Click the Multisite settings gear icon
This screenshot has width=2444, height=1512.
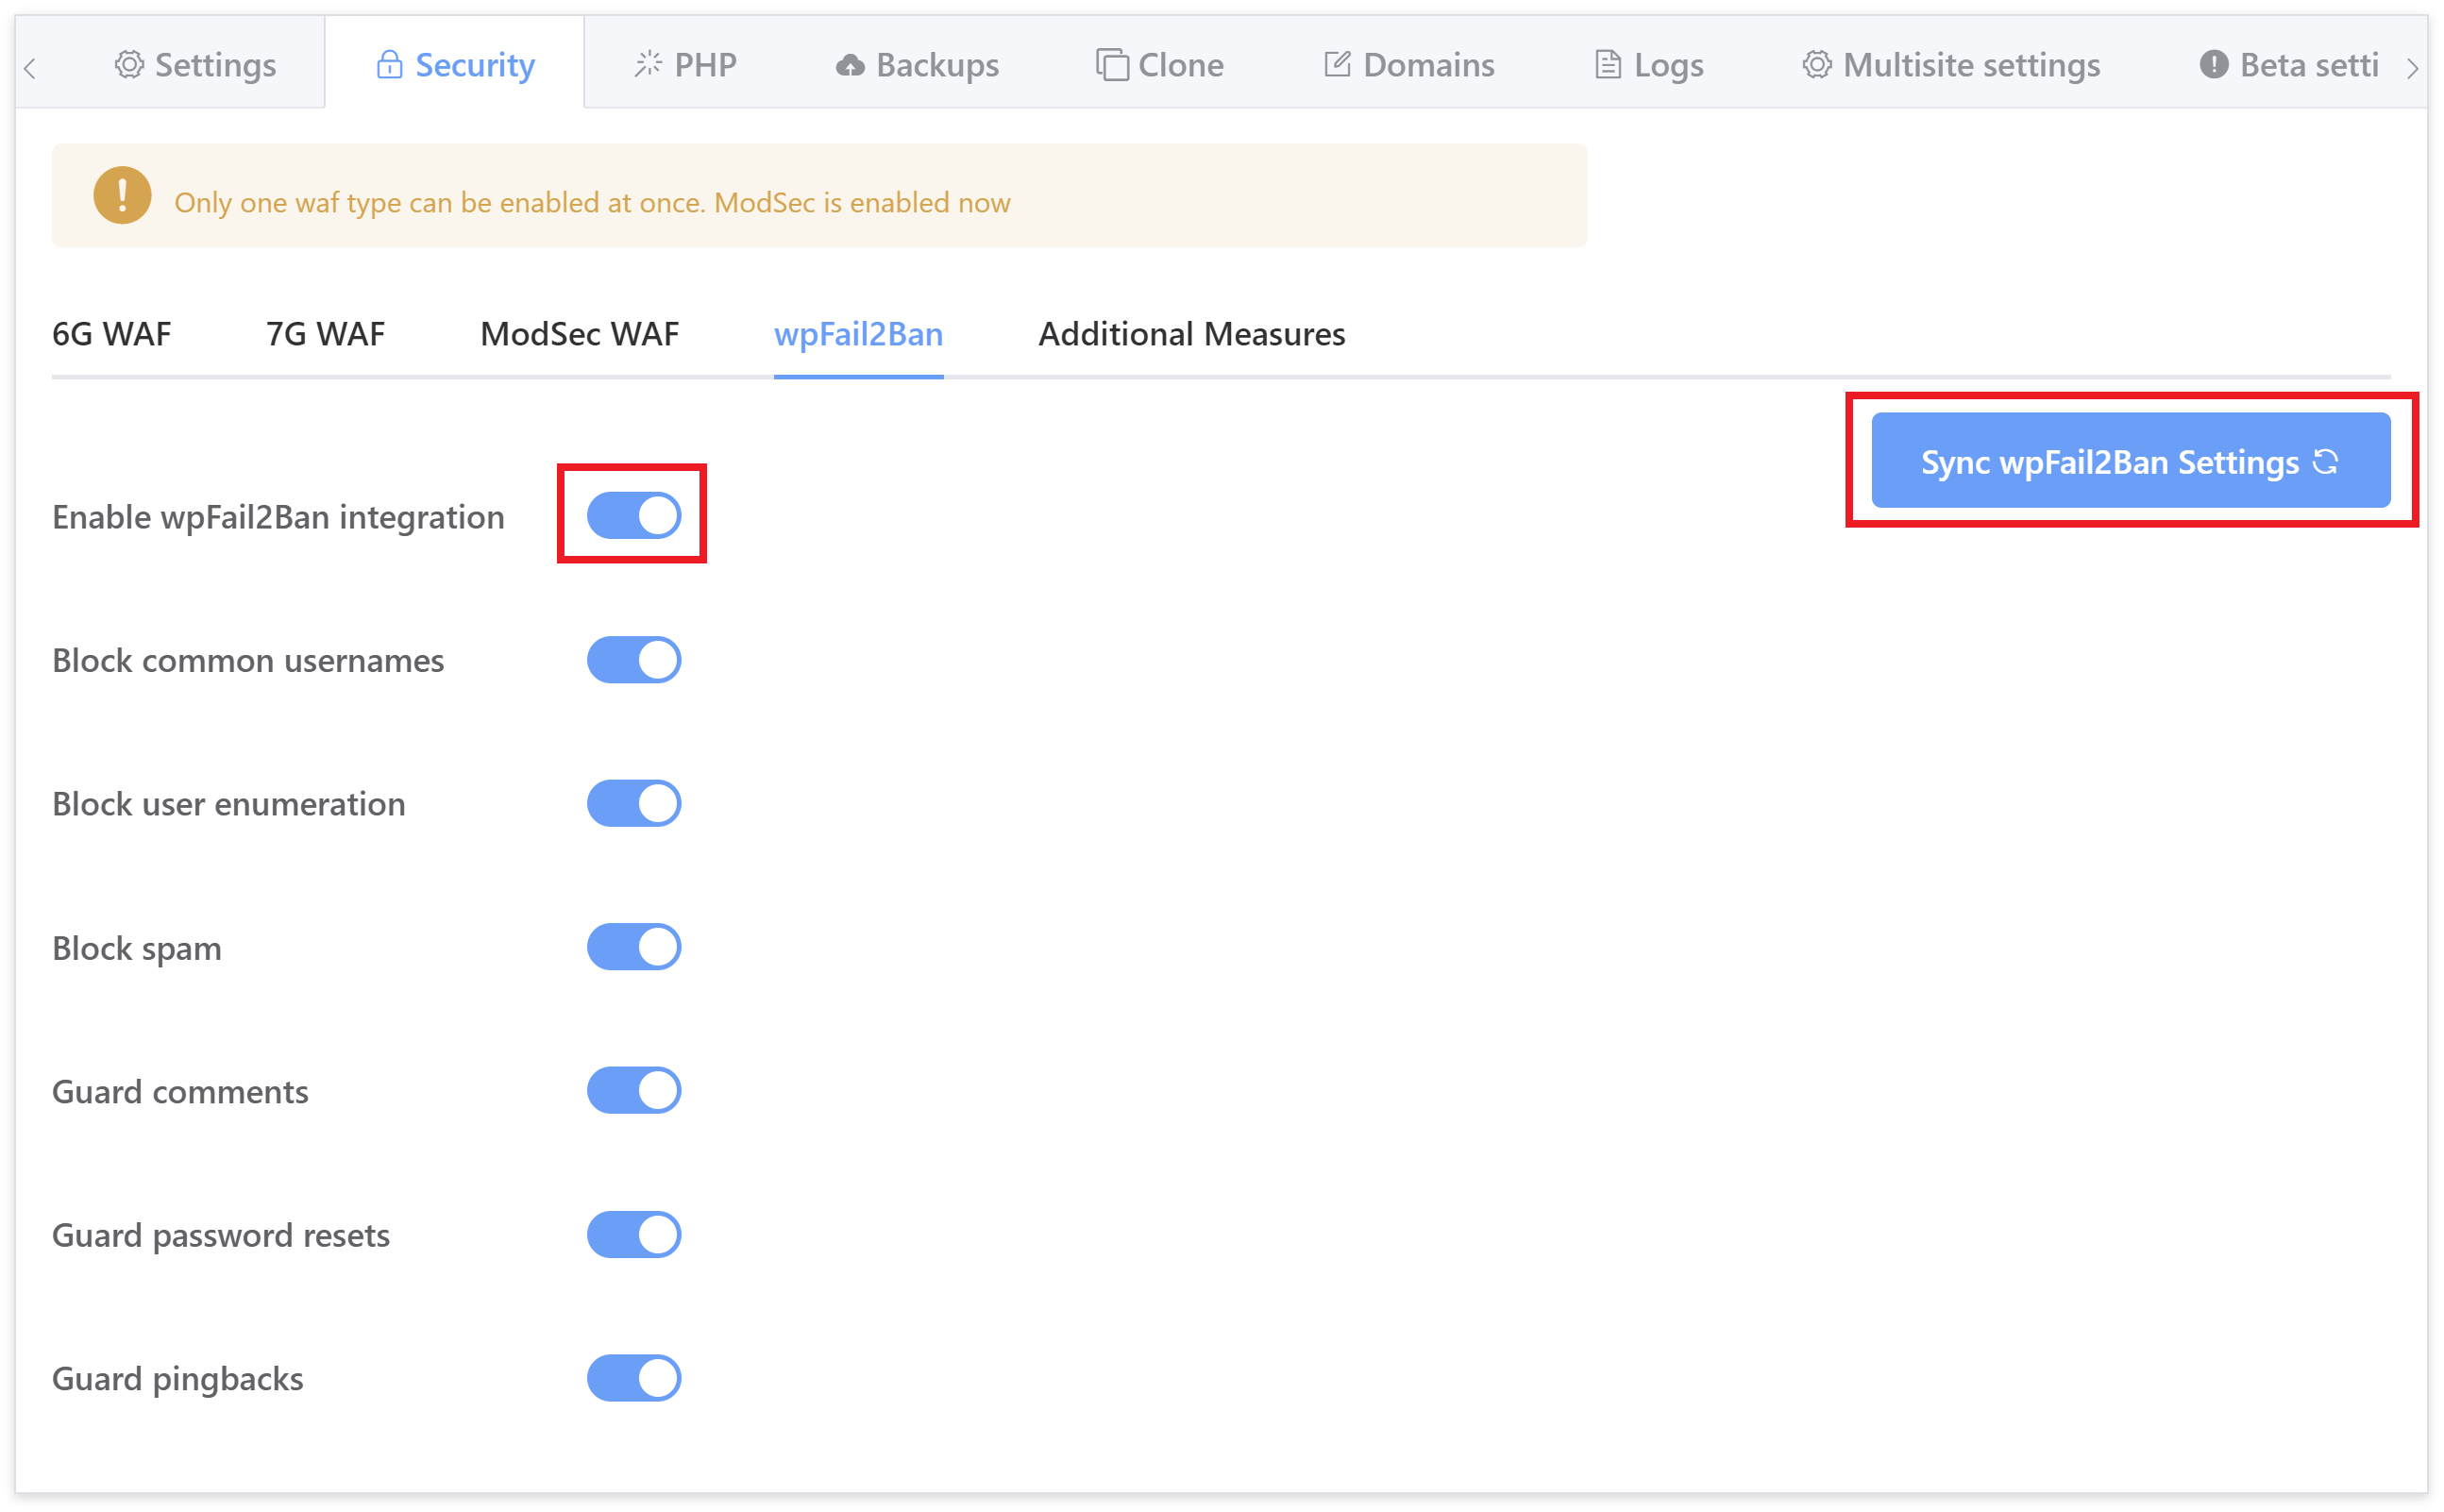point(1817,65)
